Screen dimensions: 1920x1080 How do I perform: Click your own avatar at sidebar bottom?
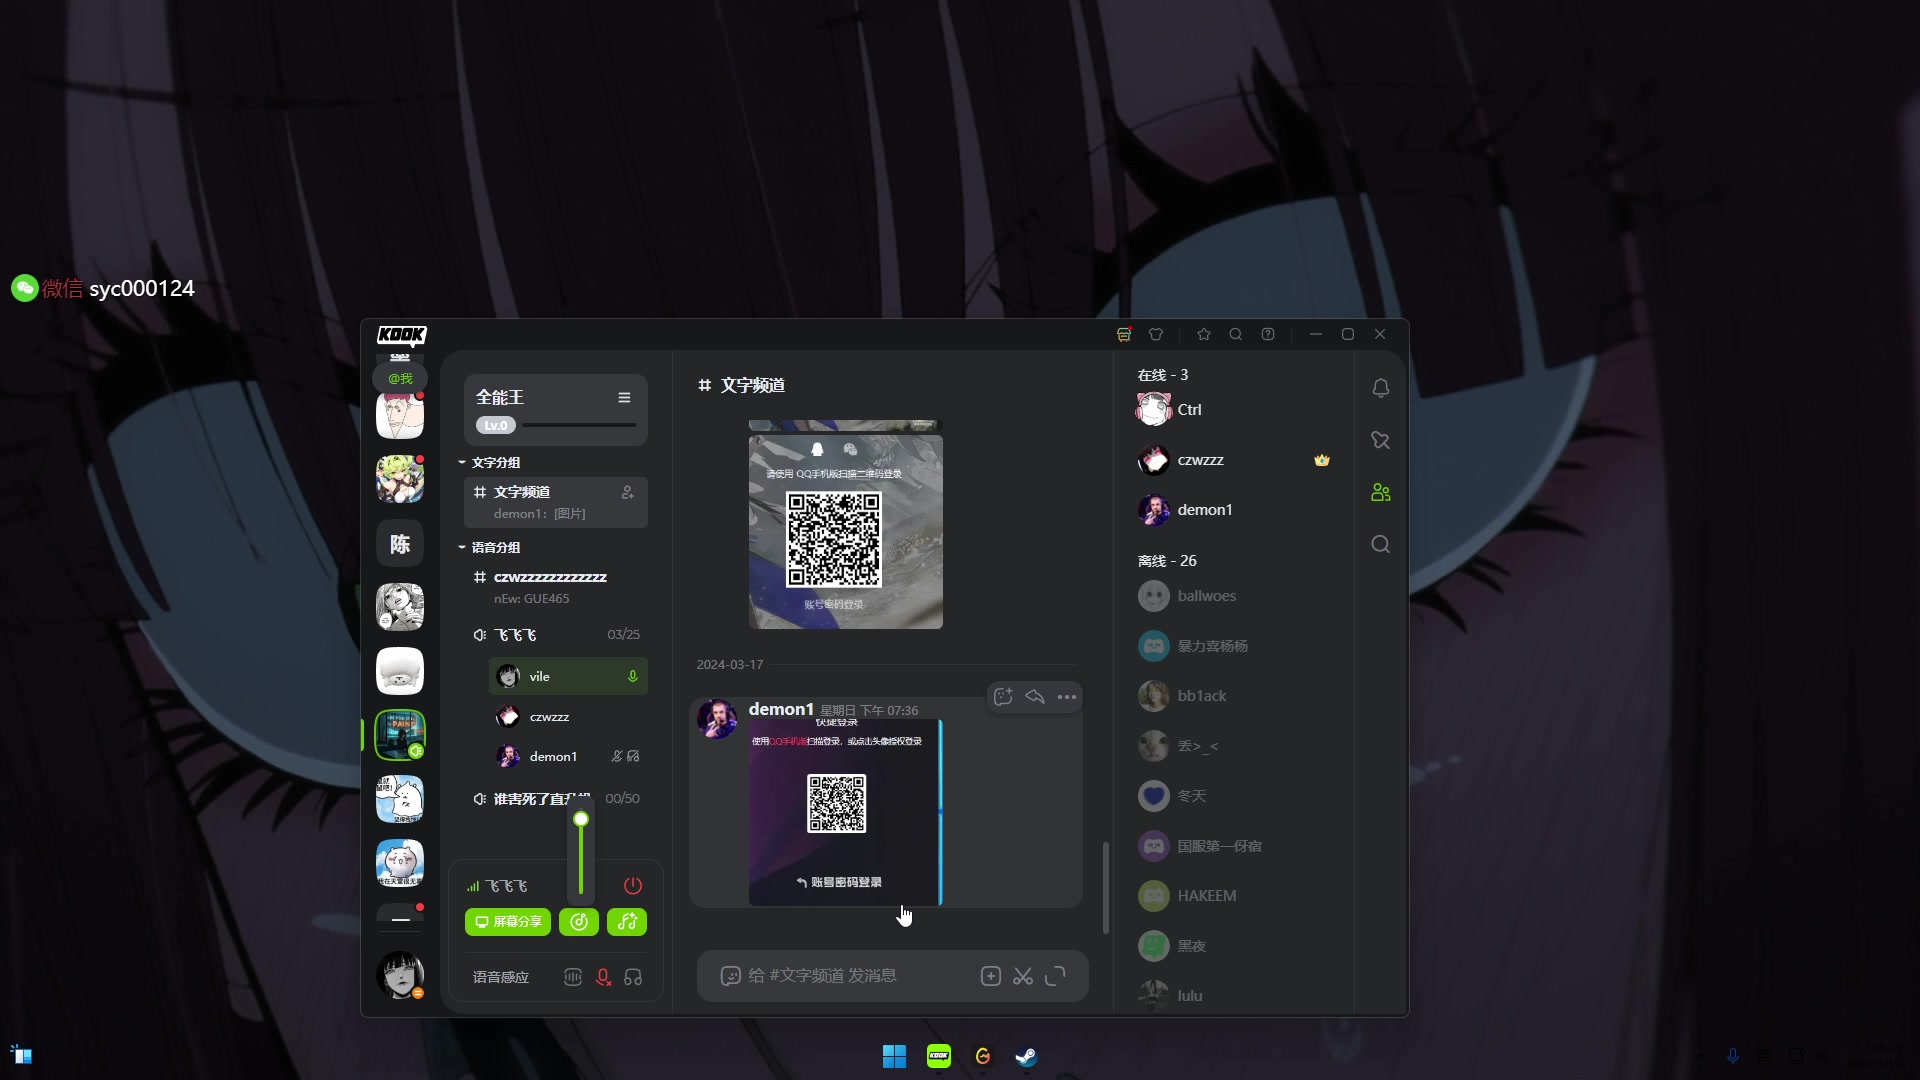(400, 975)
